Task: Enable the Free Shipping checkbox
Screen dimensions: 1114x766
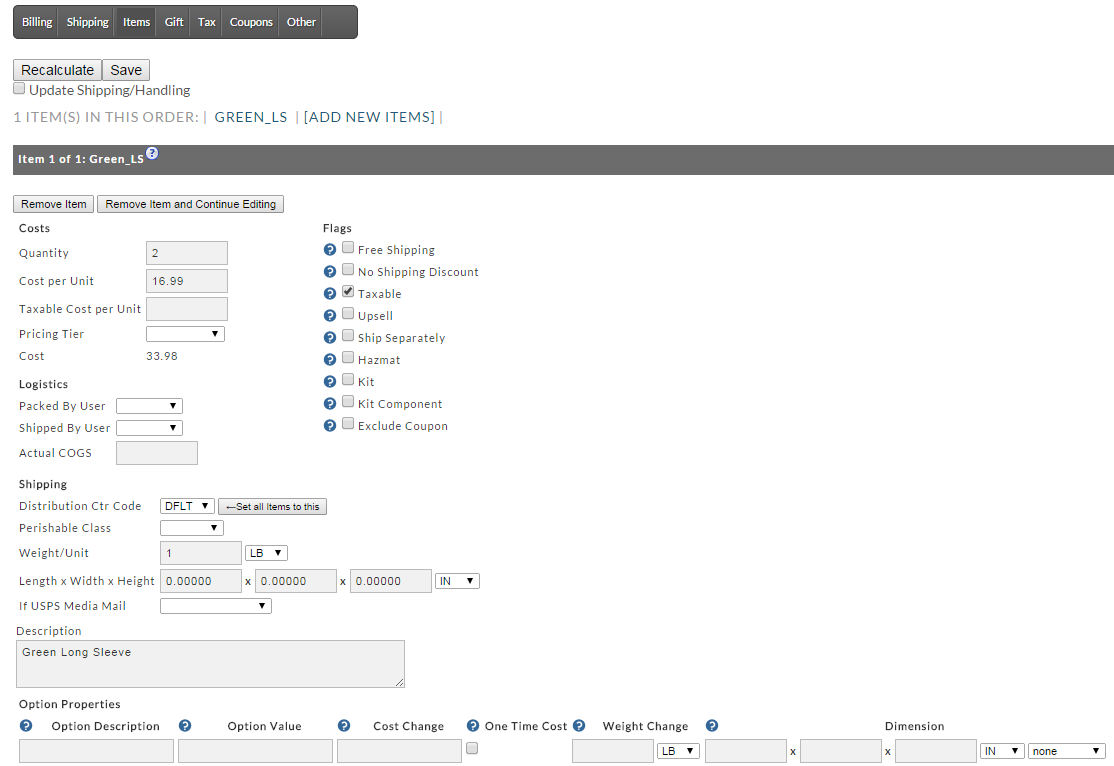Action: click(348, 247)
